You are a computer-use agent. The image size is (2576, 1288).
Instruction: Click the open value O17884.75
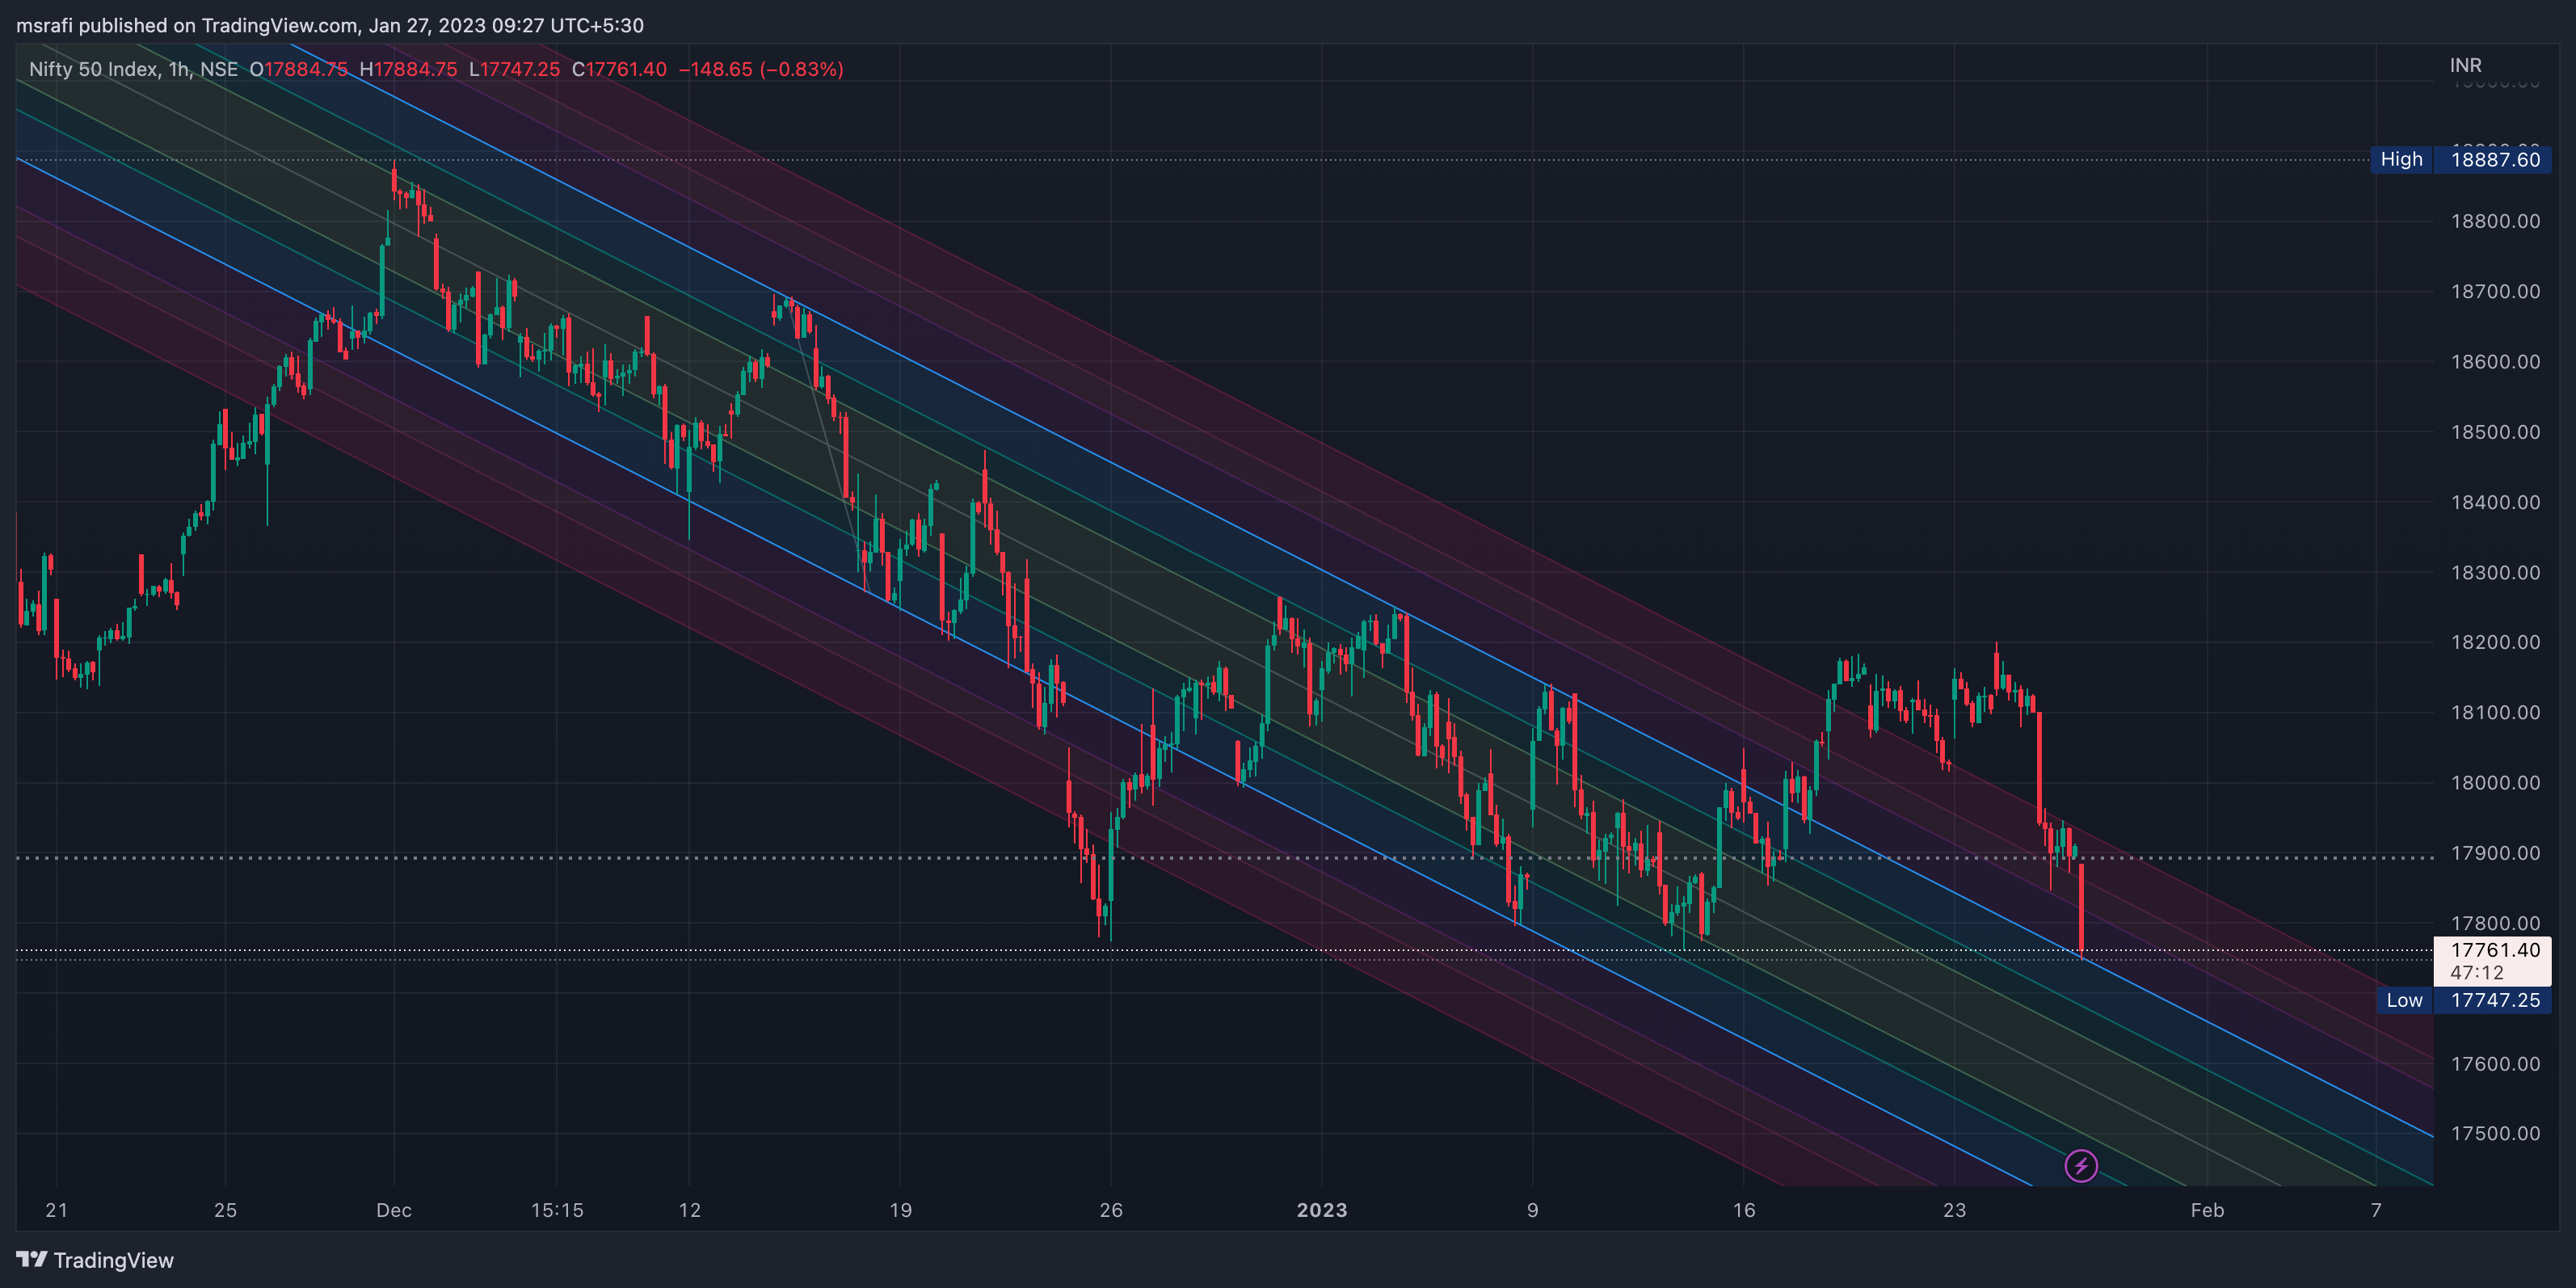(x=298, y=69)
